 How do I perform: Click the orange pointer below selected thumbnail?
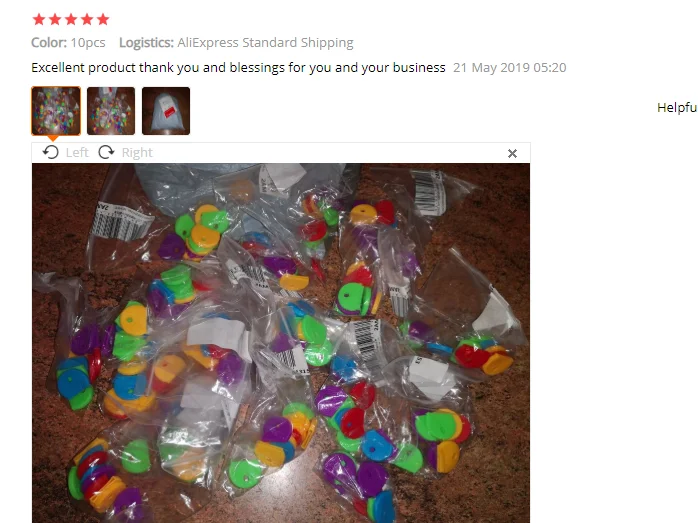pyautogui.click(x=53, y=138)
